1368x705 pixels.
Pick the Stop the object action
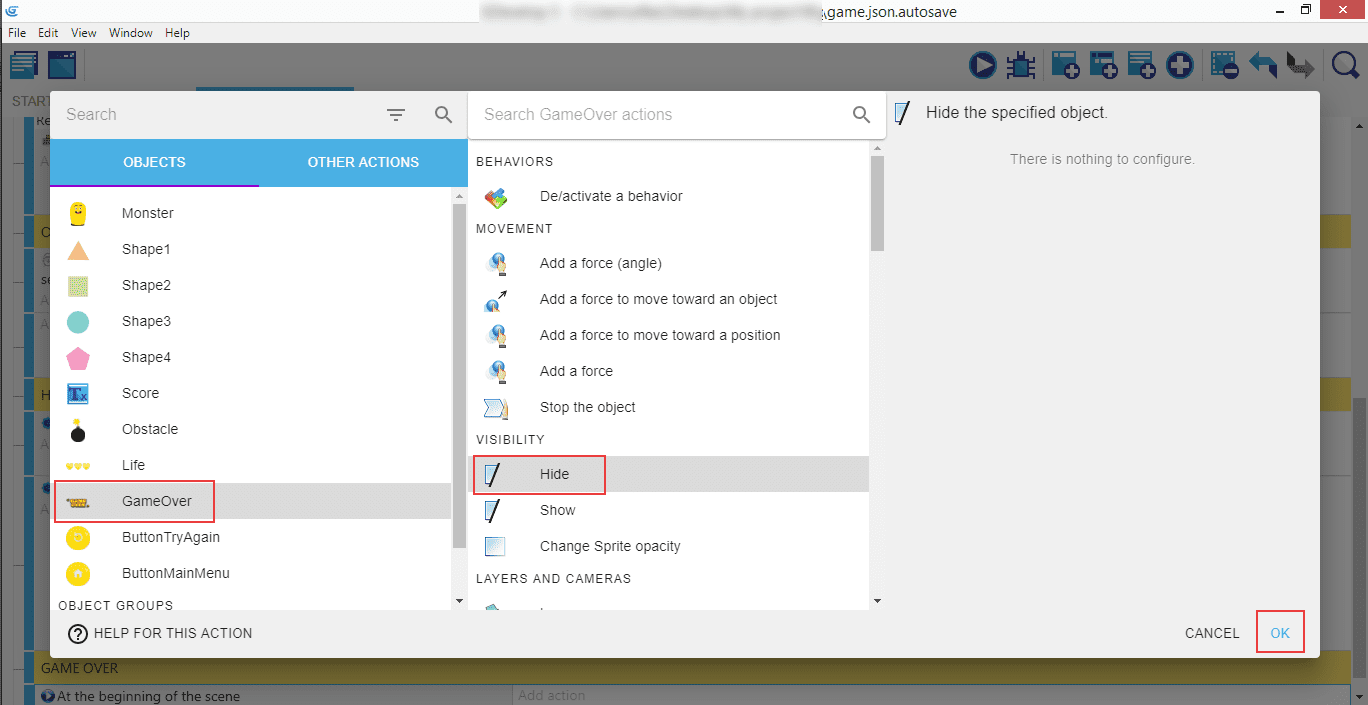pyautogui.click(x=587, y=407)
